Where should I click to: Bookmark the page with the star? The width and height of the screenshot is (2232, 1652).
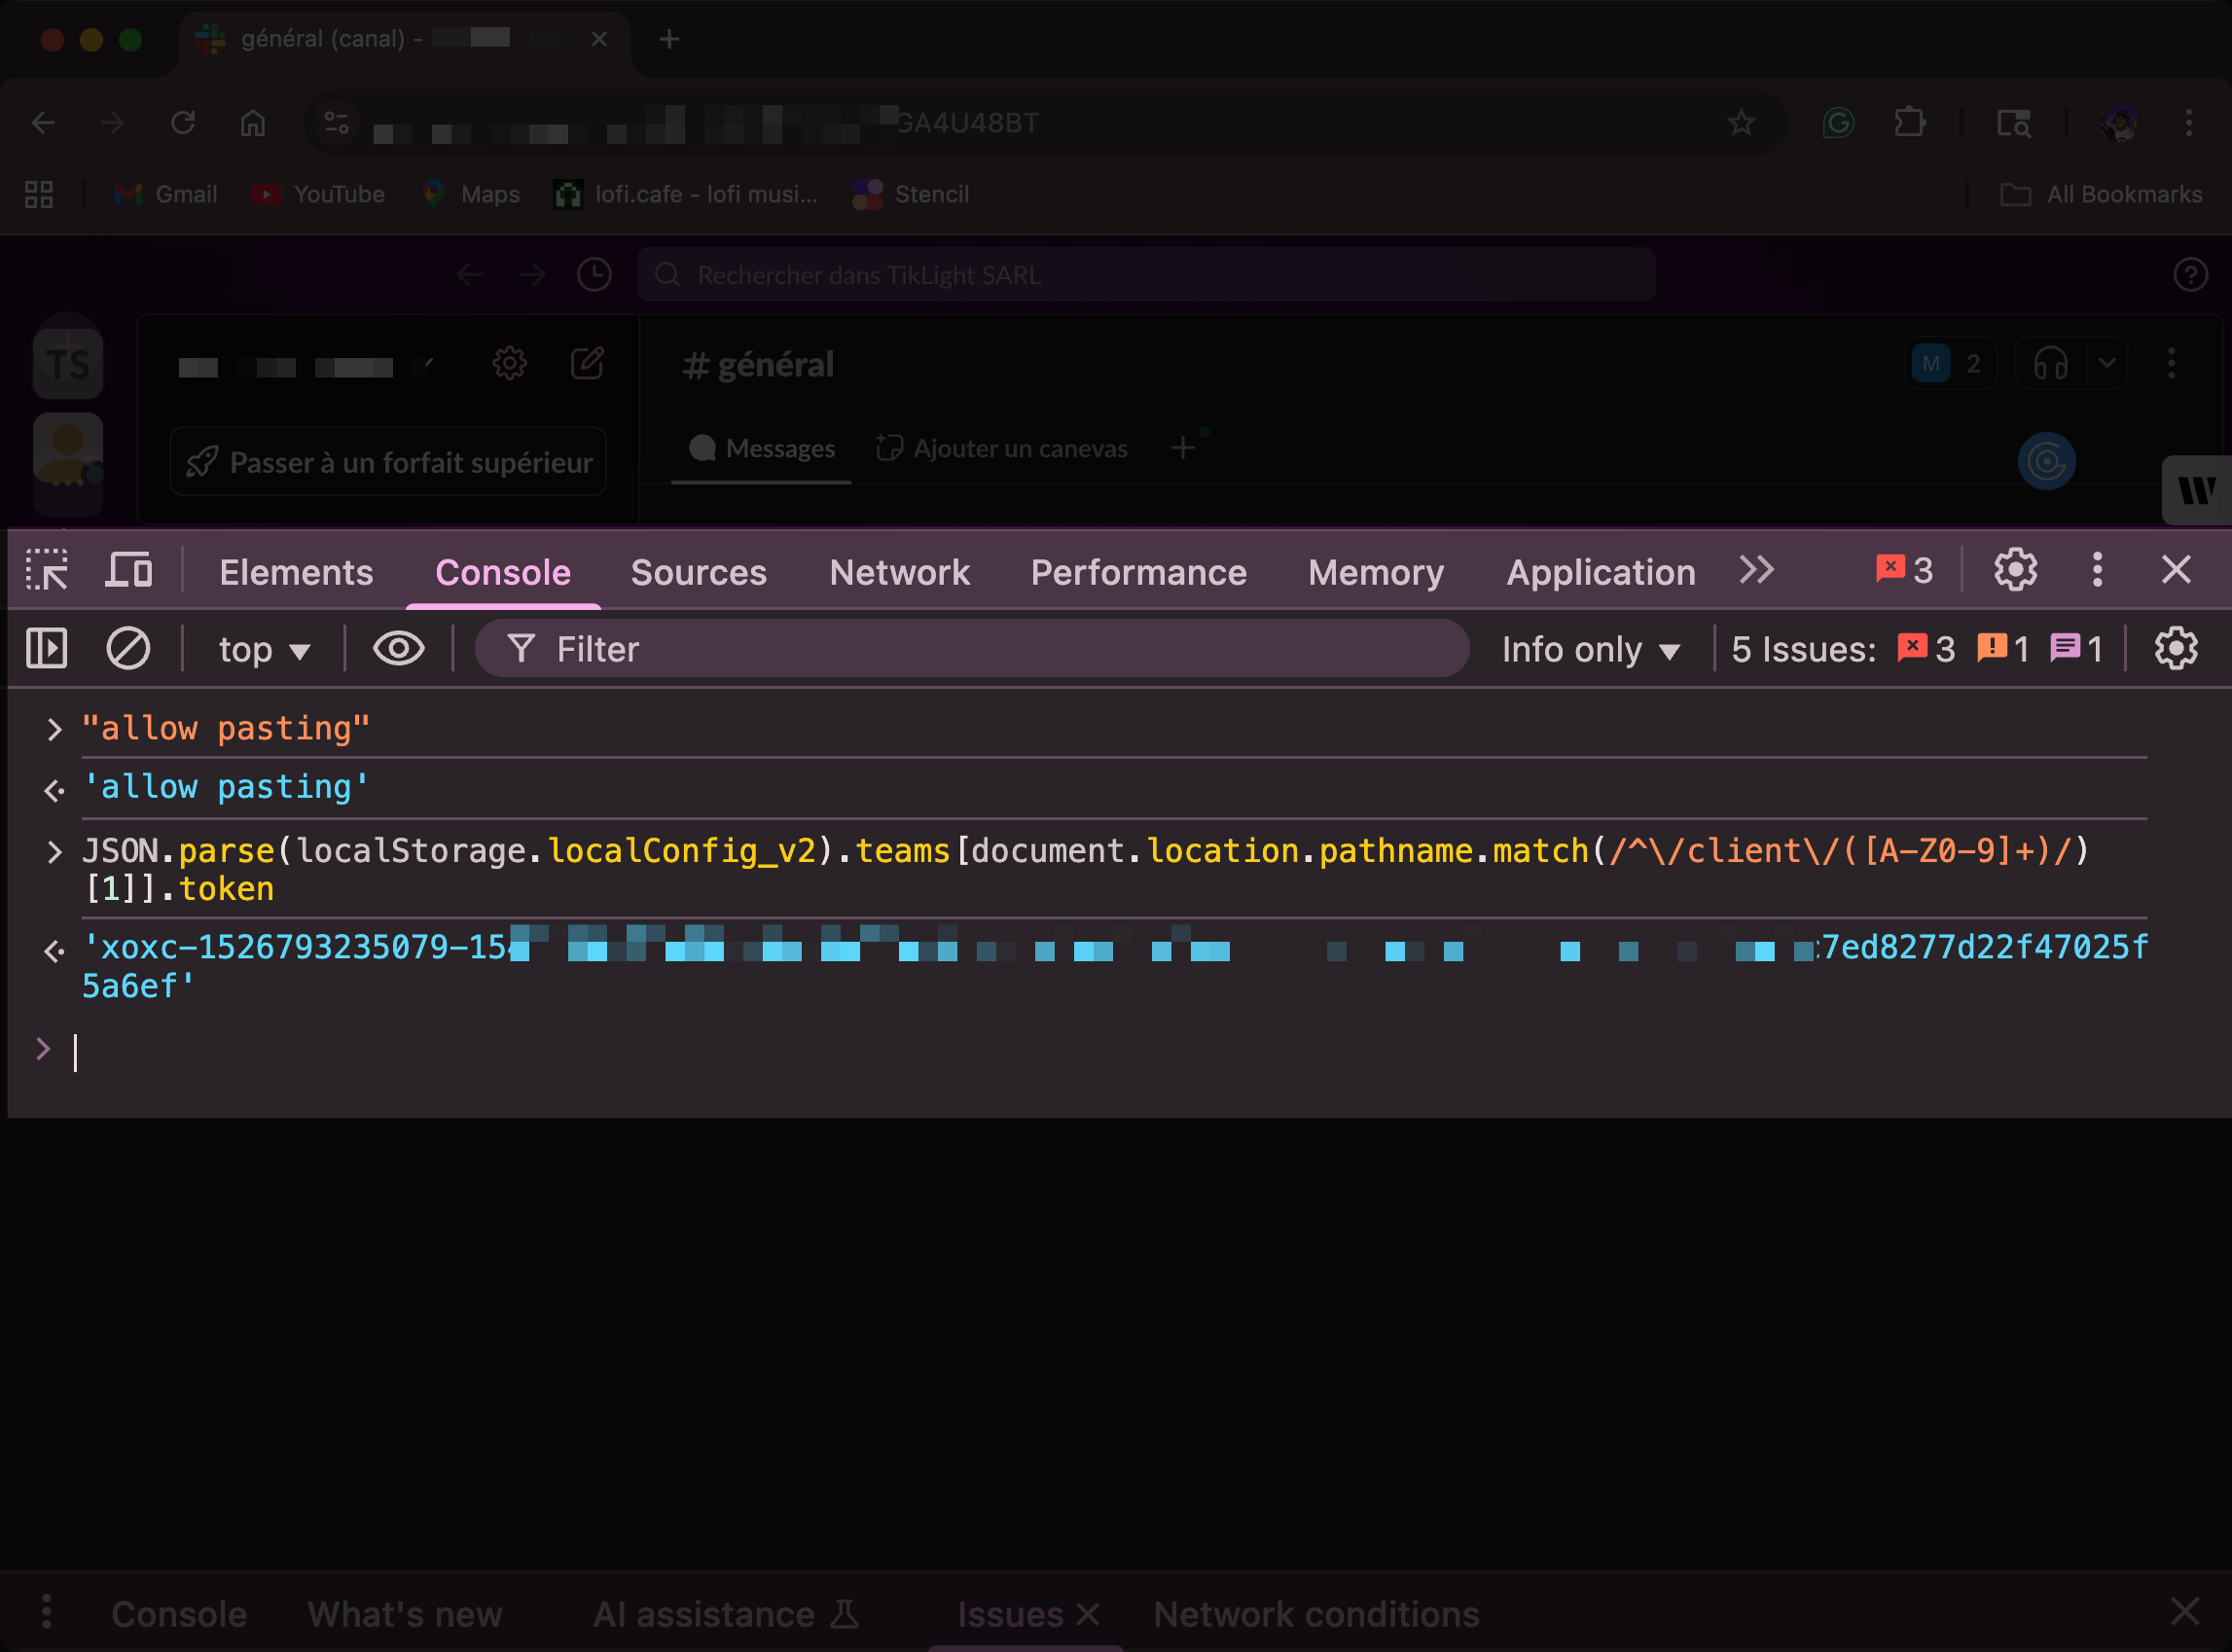(1741, 122)
